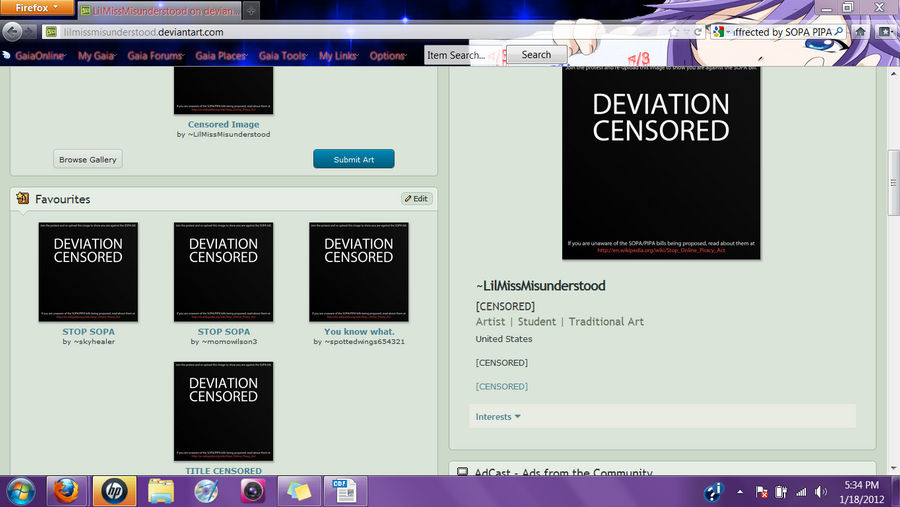Viewport: 900px width, 507px height.
Task: Click the search magnifier icon
Action: pos(839,32)
